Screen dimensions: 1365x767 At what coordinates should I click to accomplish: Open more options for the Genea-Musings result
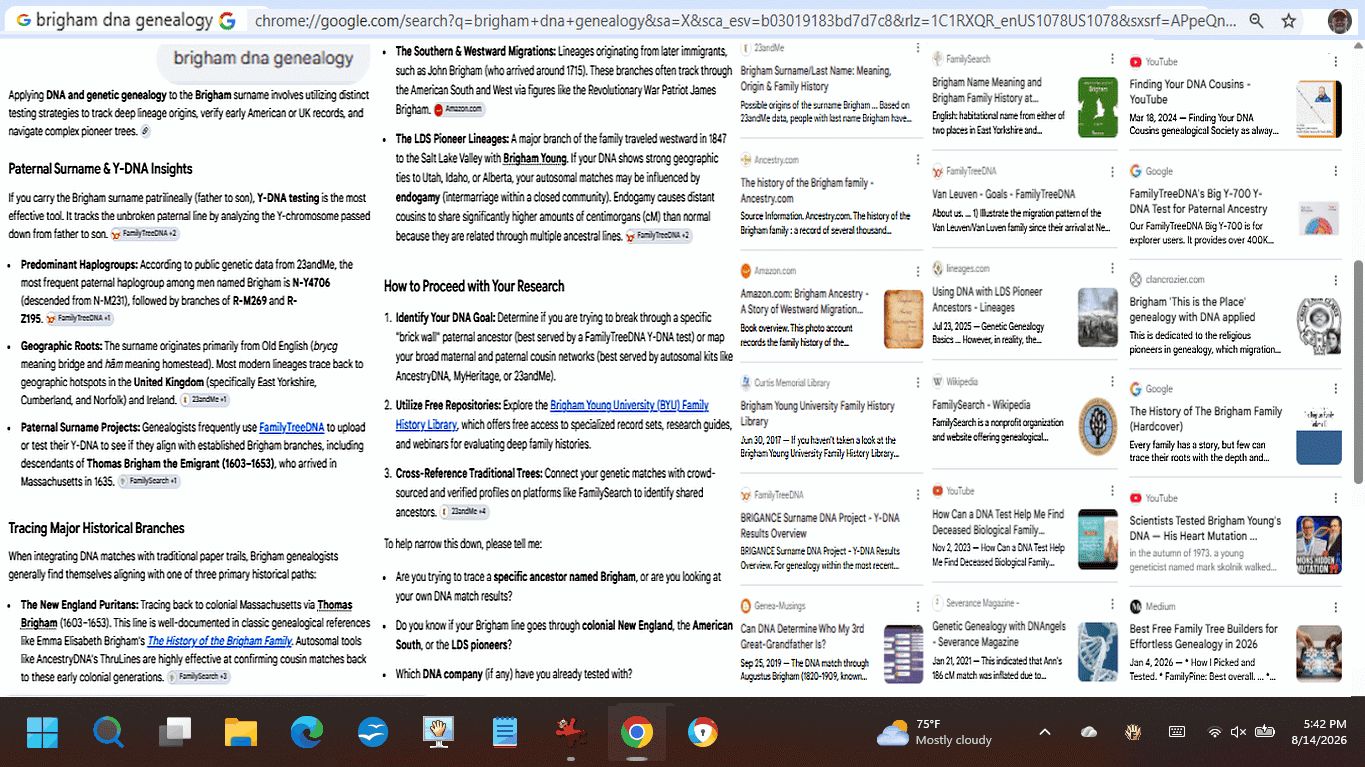[917, 606]
